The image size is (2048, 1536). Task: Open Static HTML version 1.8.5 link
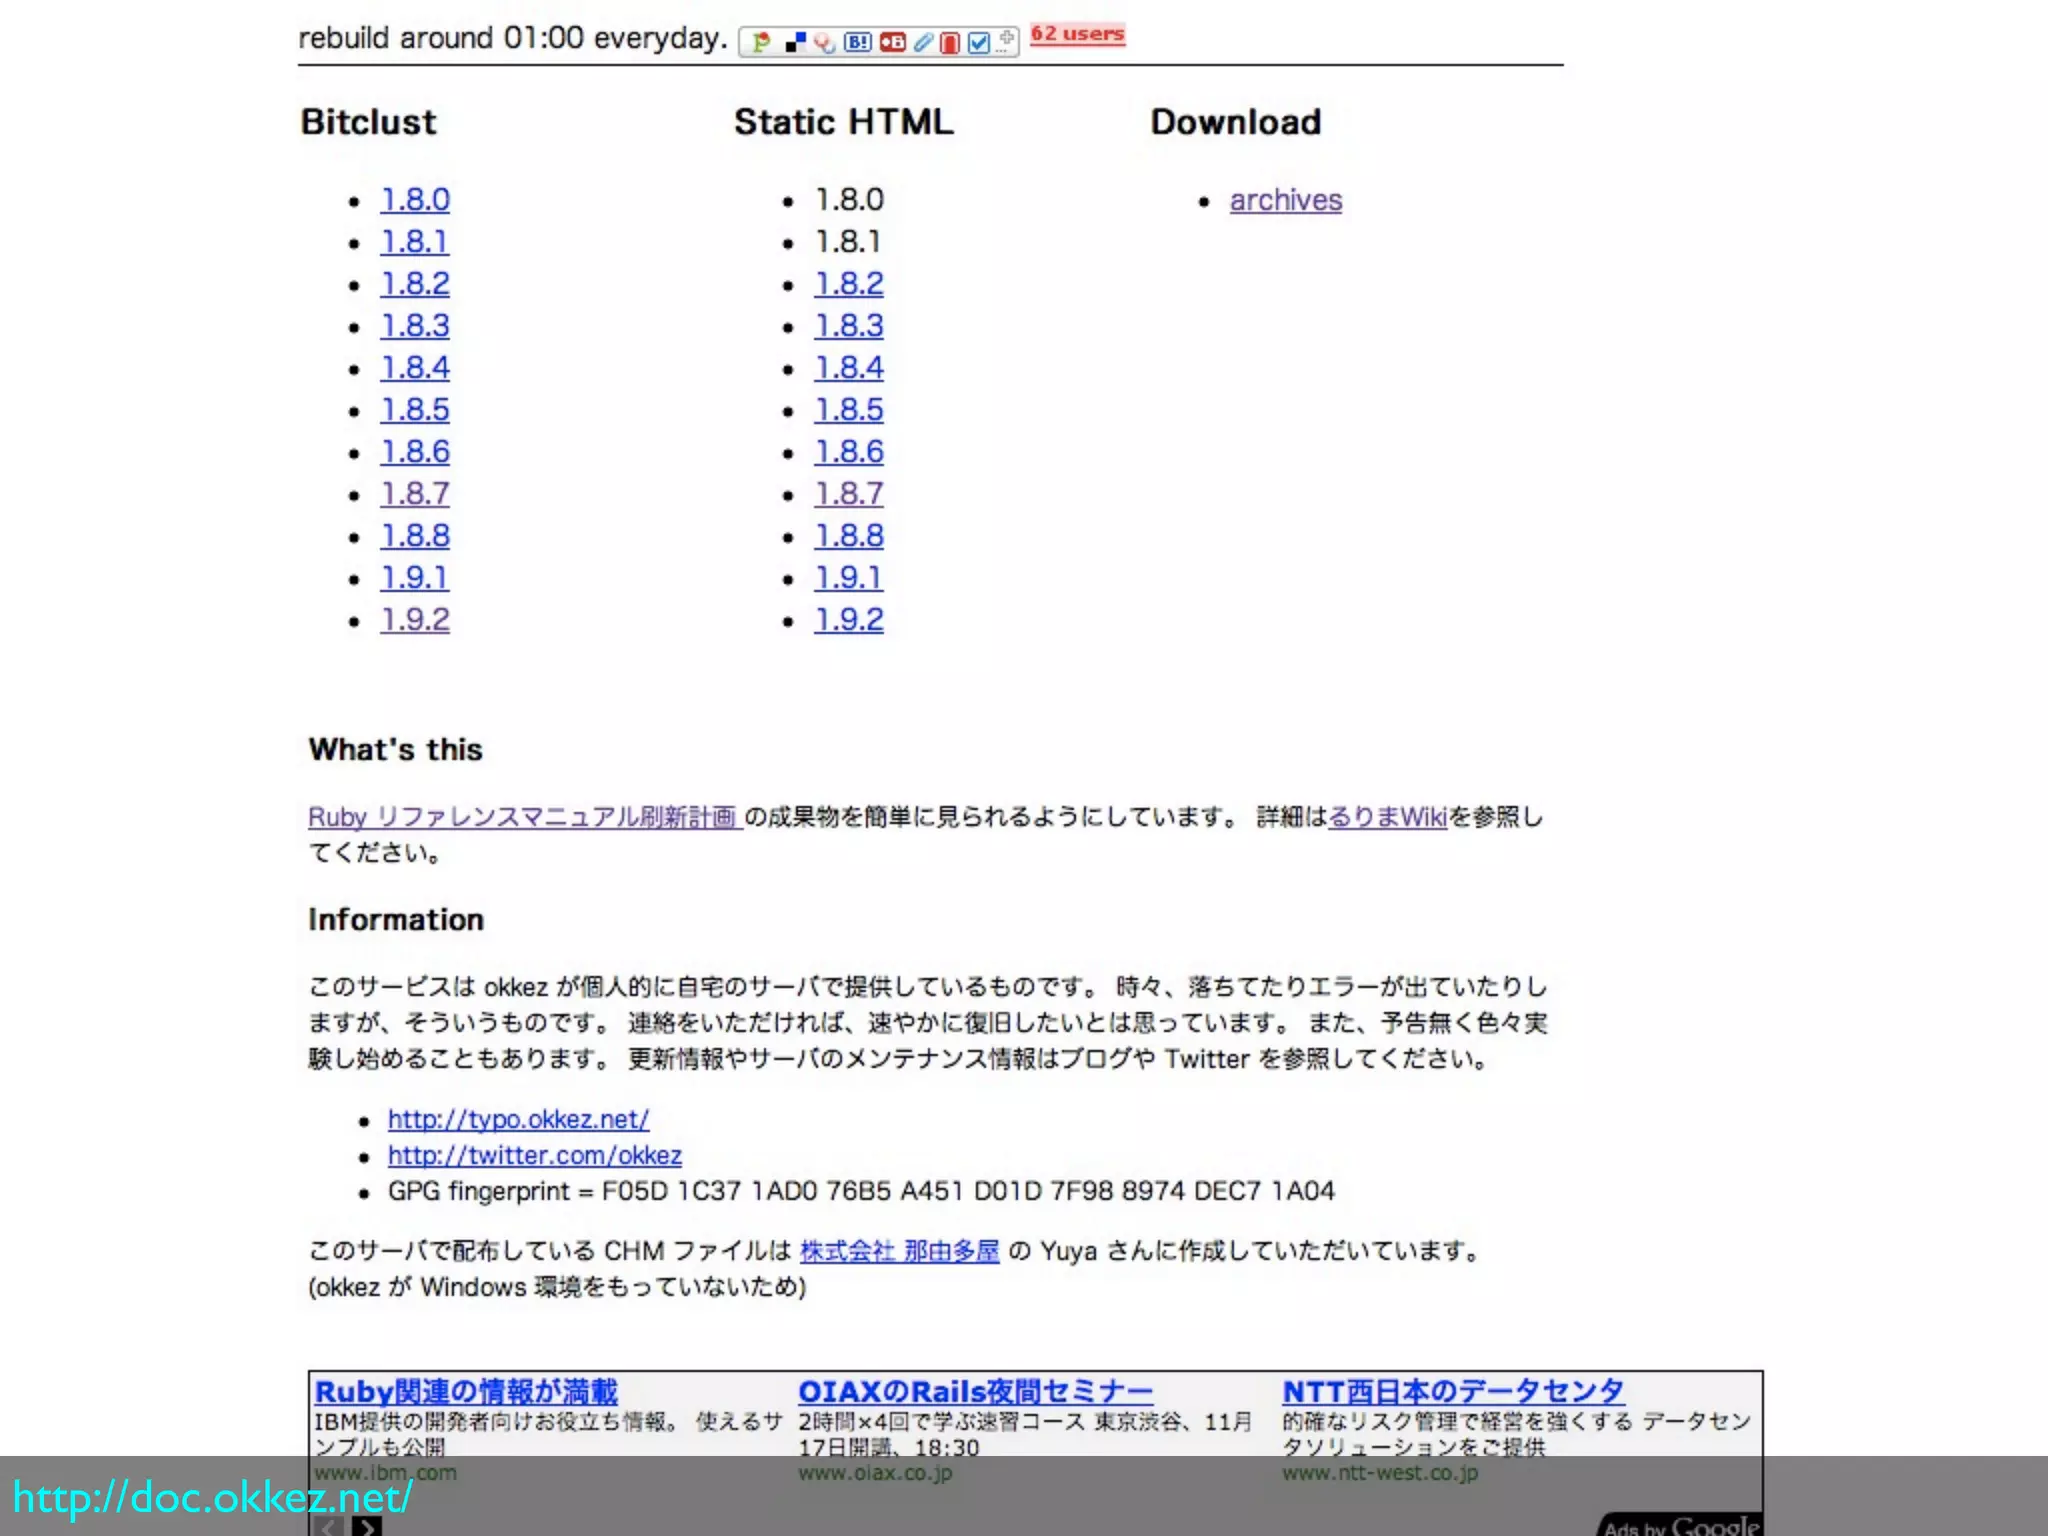(849, 410)
